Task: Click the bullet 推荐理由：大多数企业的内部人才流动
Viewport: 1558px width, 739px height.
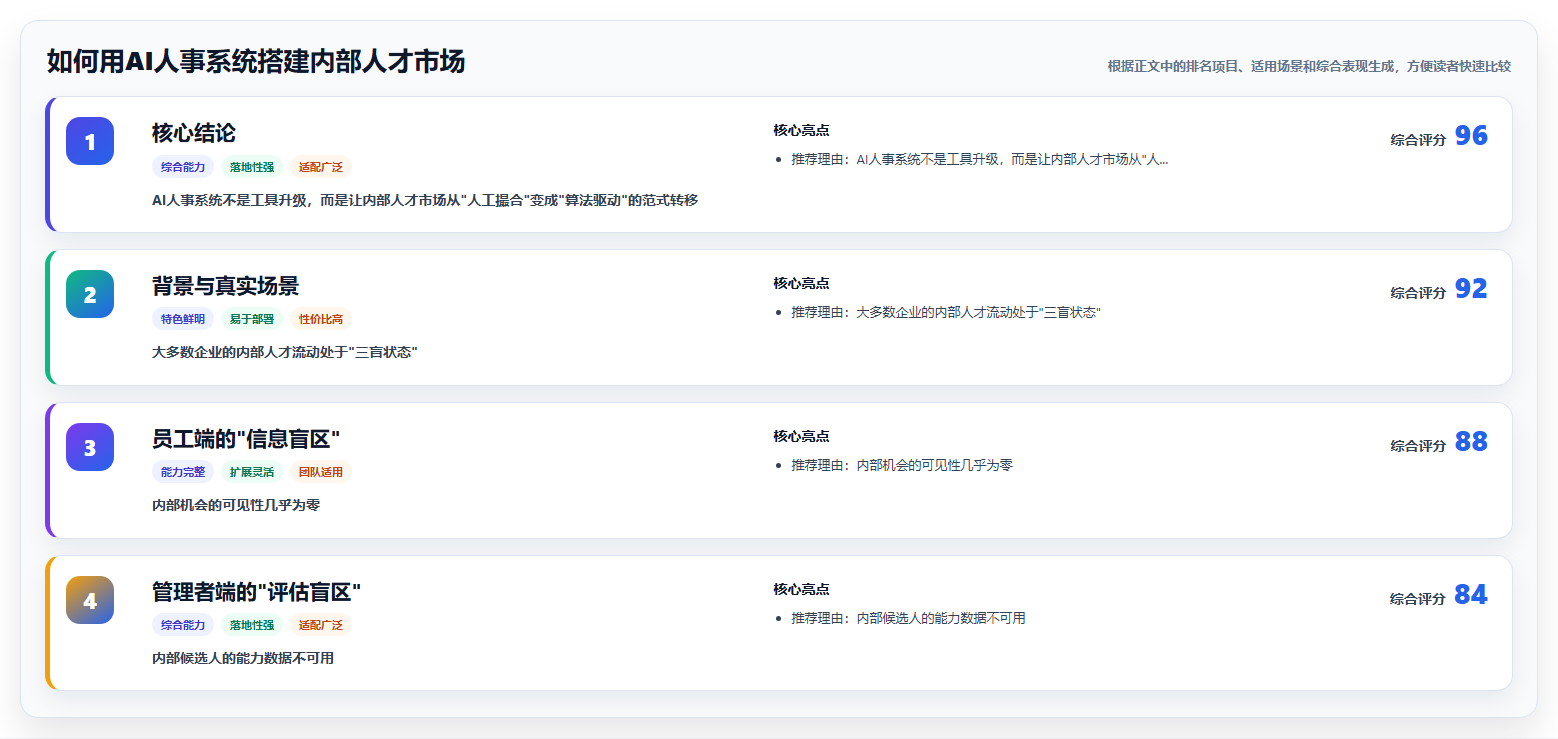Action: click(946, 312)
